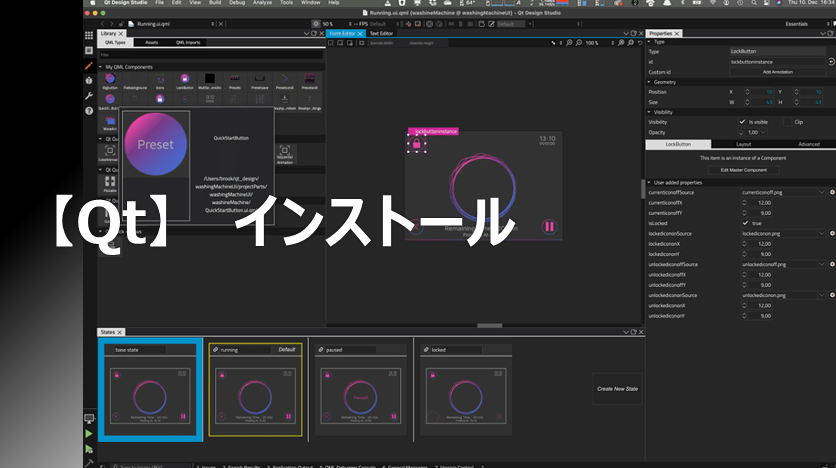Click the form editor horizontal scrollbar

(x=489, y=326)
